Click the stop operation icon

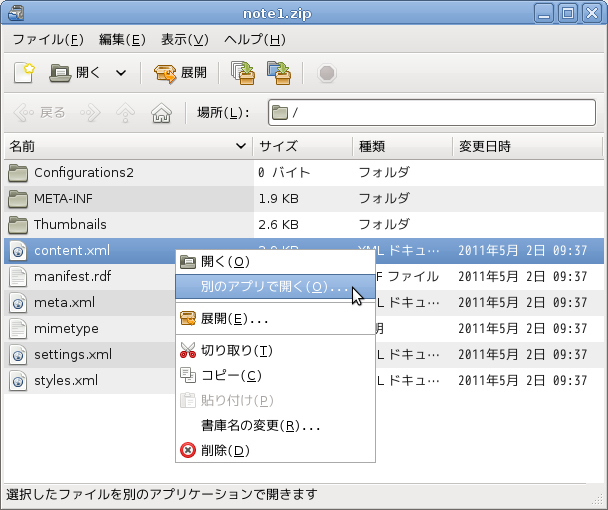(326, 73)
